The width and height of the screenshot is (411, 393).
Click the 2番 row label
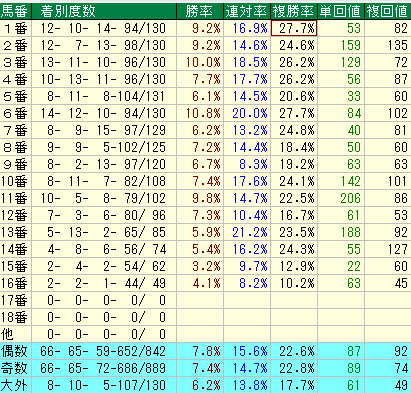click(x=16, y=45)
